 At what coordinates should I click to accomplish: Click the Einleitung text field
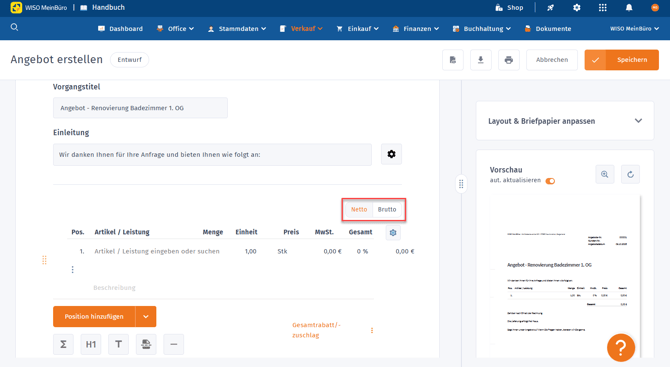click(x=212, y=154)
